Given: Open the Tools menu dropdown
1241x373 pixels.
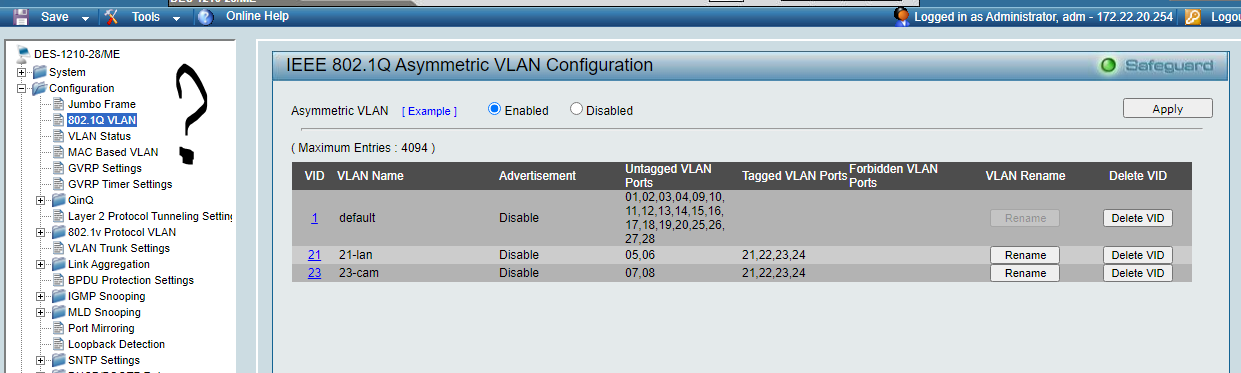Looking at the screenshot, I should point(174,18).
